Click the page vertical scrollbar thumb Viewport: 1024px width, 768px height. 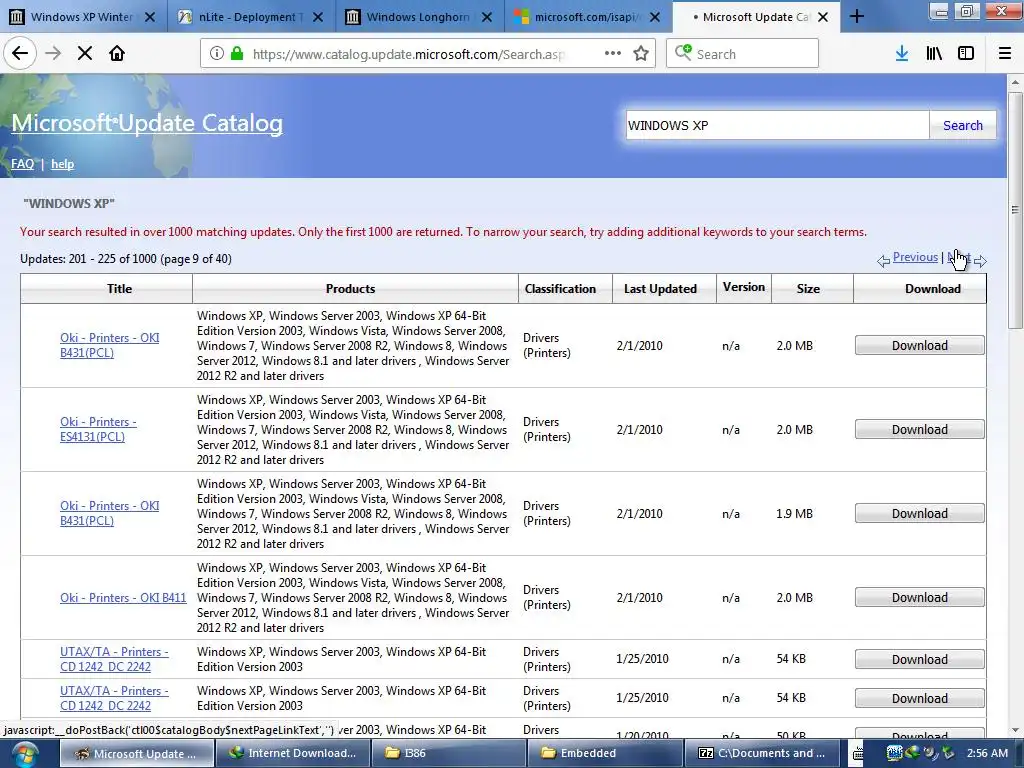(x=1015, y=210)
